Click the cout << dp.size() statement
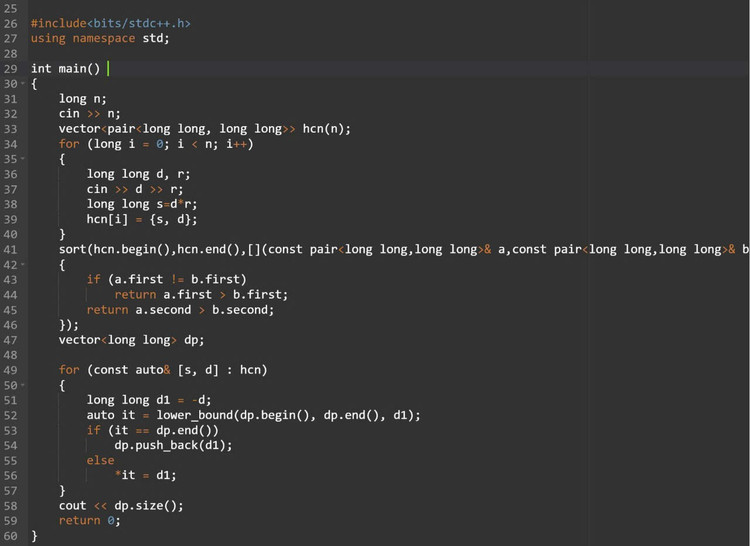Viewport: 750px width, 546px height. click(120, 505)
